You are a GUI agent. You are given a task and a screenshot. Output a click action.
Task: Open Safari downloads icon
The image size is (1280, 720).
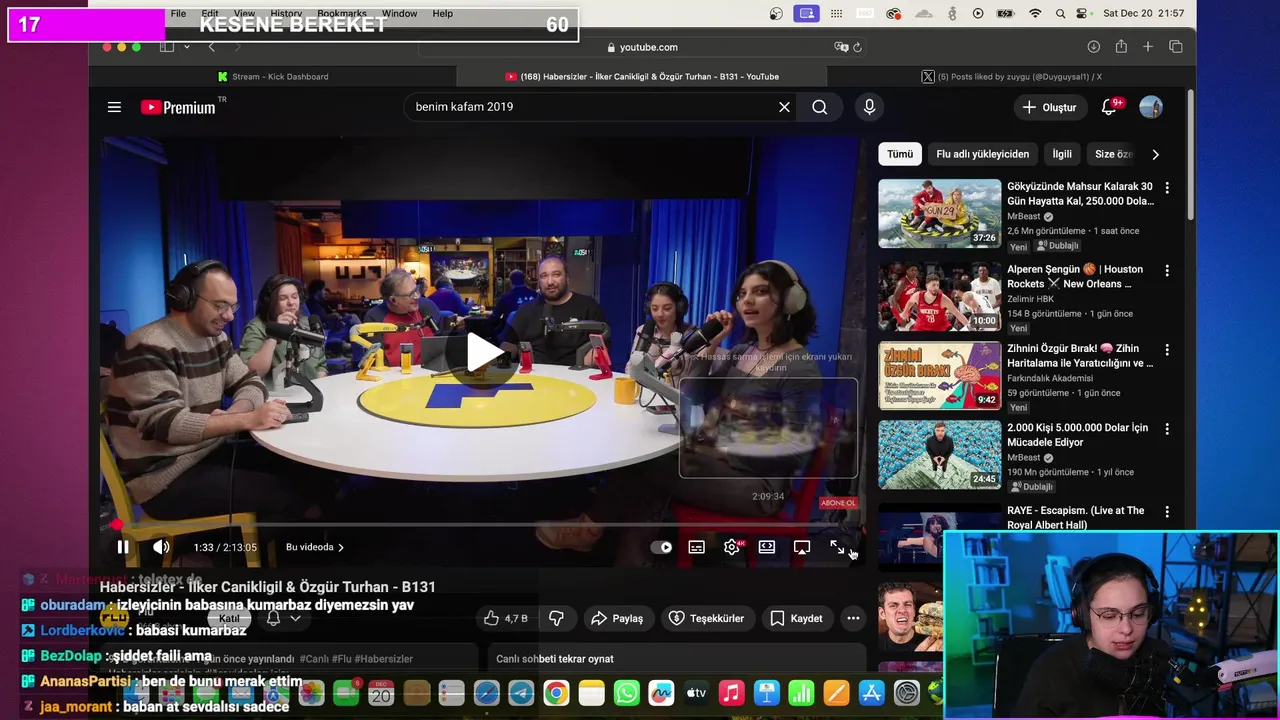1094,47
